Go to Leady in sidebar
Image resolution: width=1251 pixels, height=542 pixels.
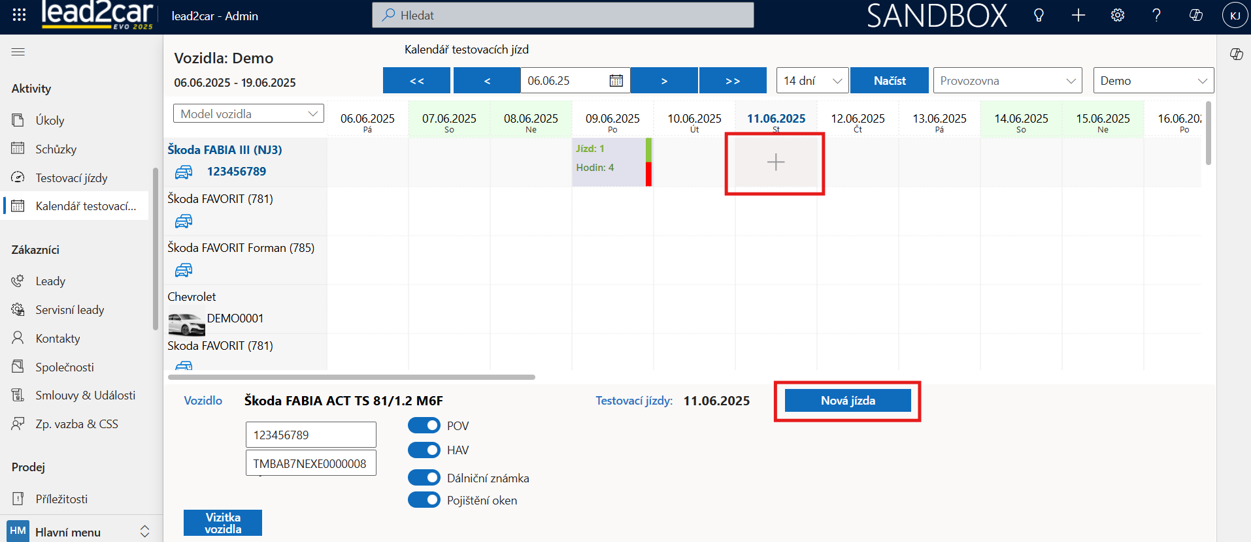pos(50,281)
